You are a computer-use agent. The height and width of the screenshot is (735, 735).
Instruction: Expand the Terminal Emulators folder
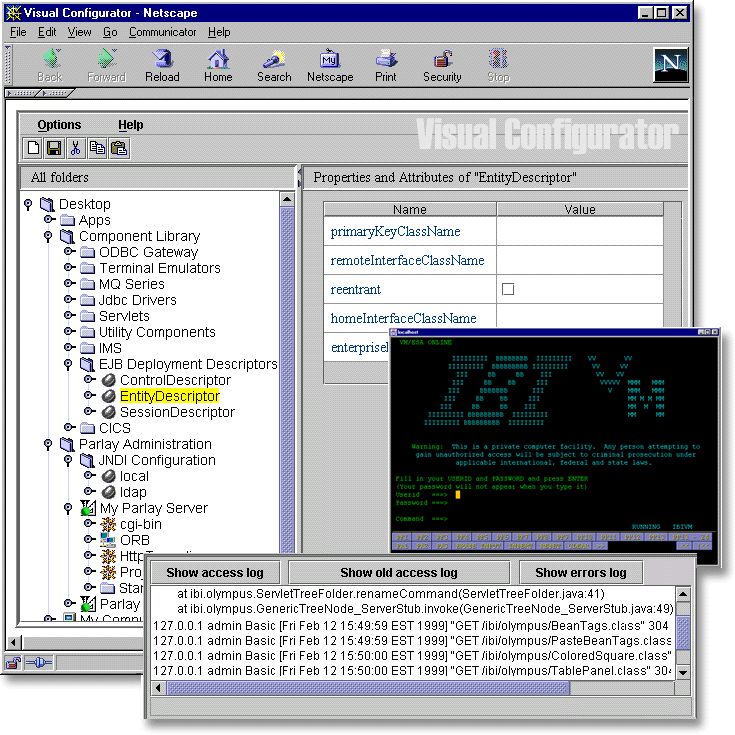click(69, 267)
